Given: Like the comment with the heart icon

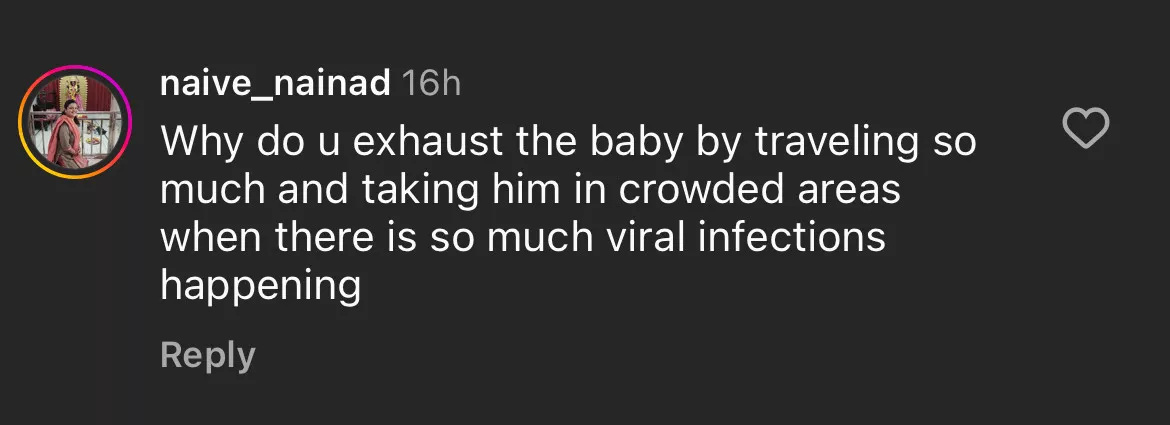Looking at the screenshot, I should pos(1085,130).
